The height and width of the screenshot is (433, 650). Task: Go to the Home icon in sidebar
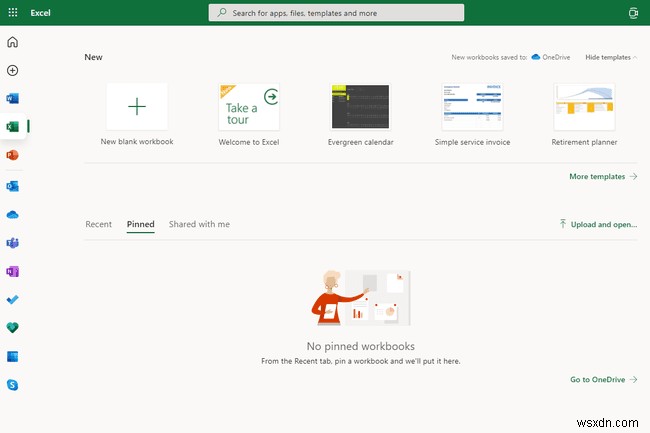(x=12, y=42)
